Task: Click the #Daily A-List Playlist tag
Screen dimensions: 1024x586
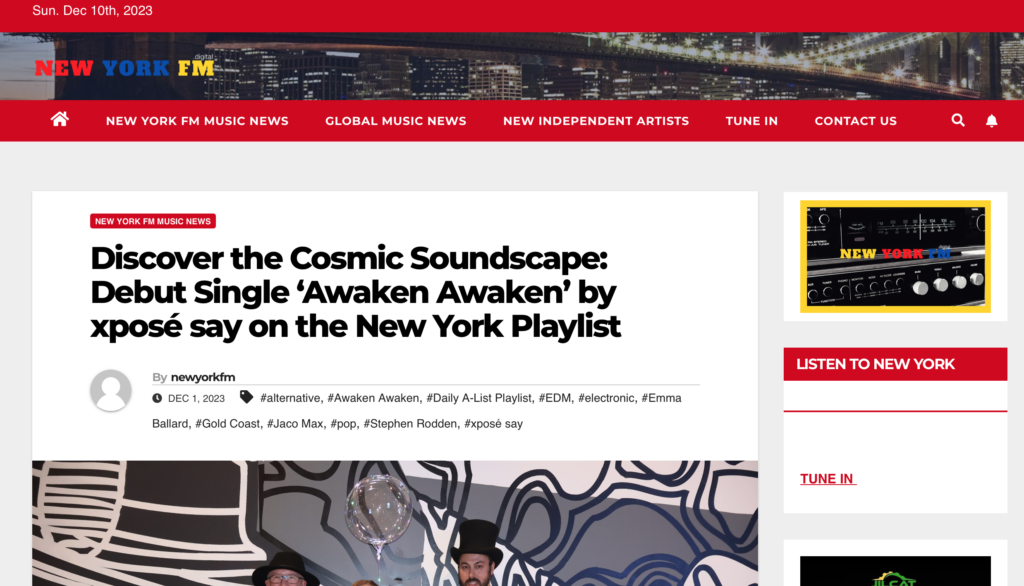Action: coord(479,398)
